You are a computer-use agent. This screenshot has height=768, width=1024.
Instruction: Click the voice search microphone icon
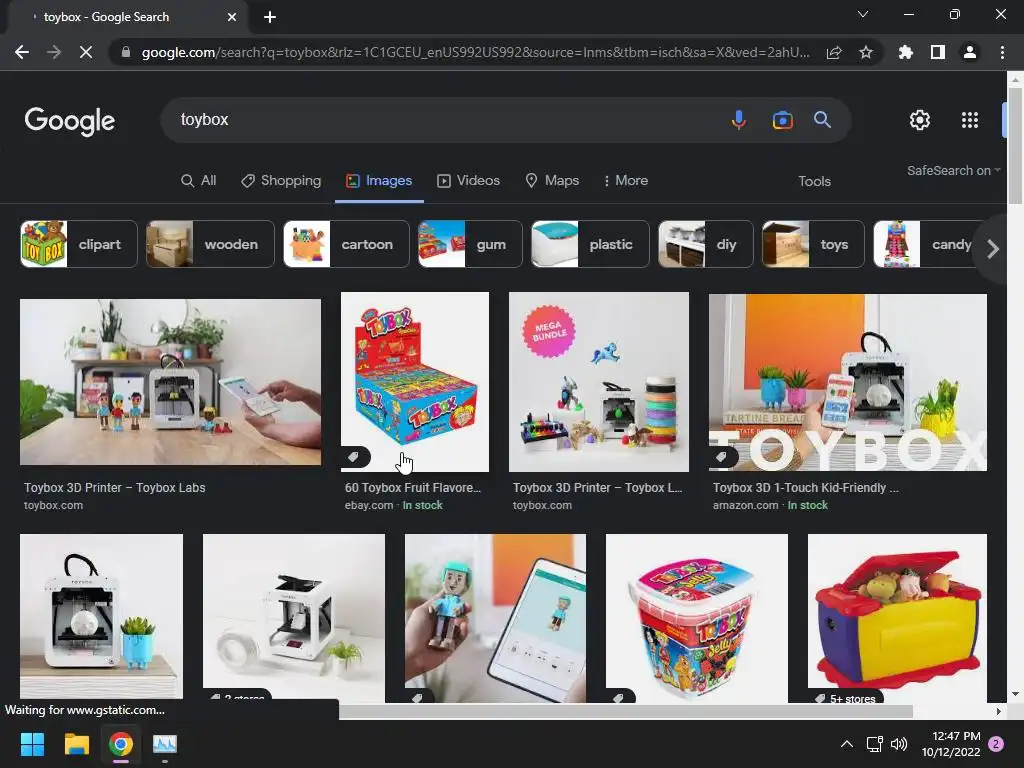[x=739, y=120]
